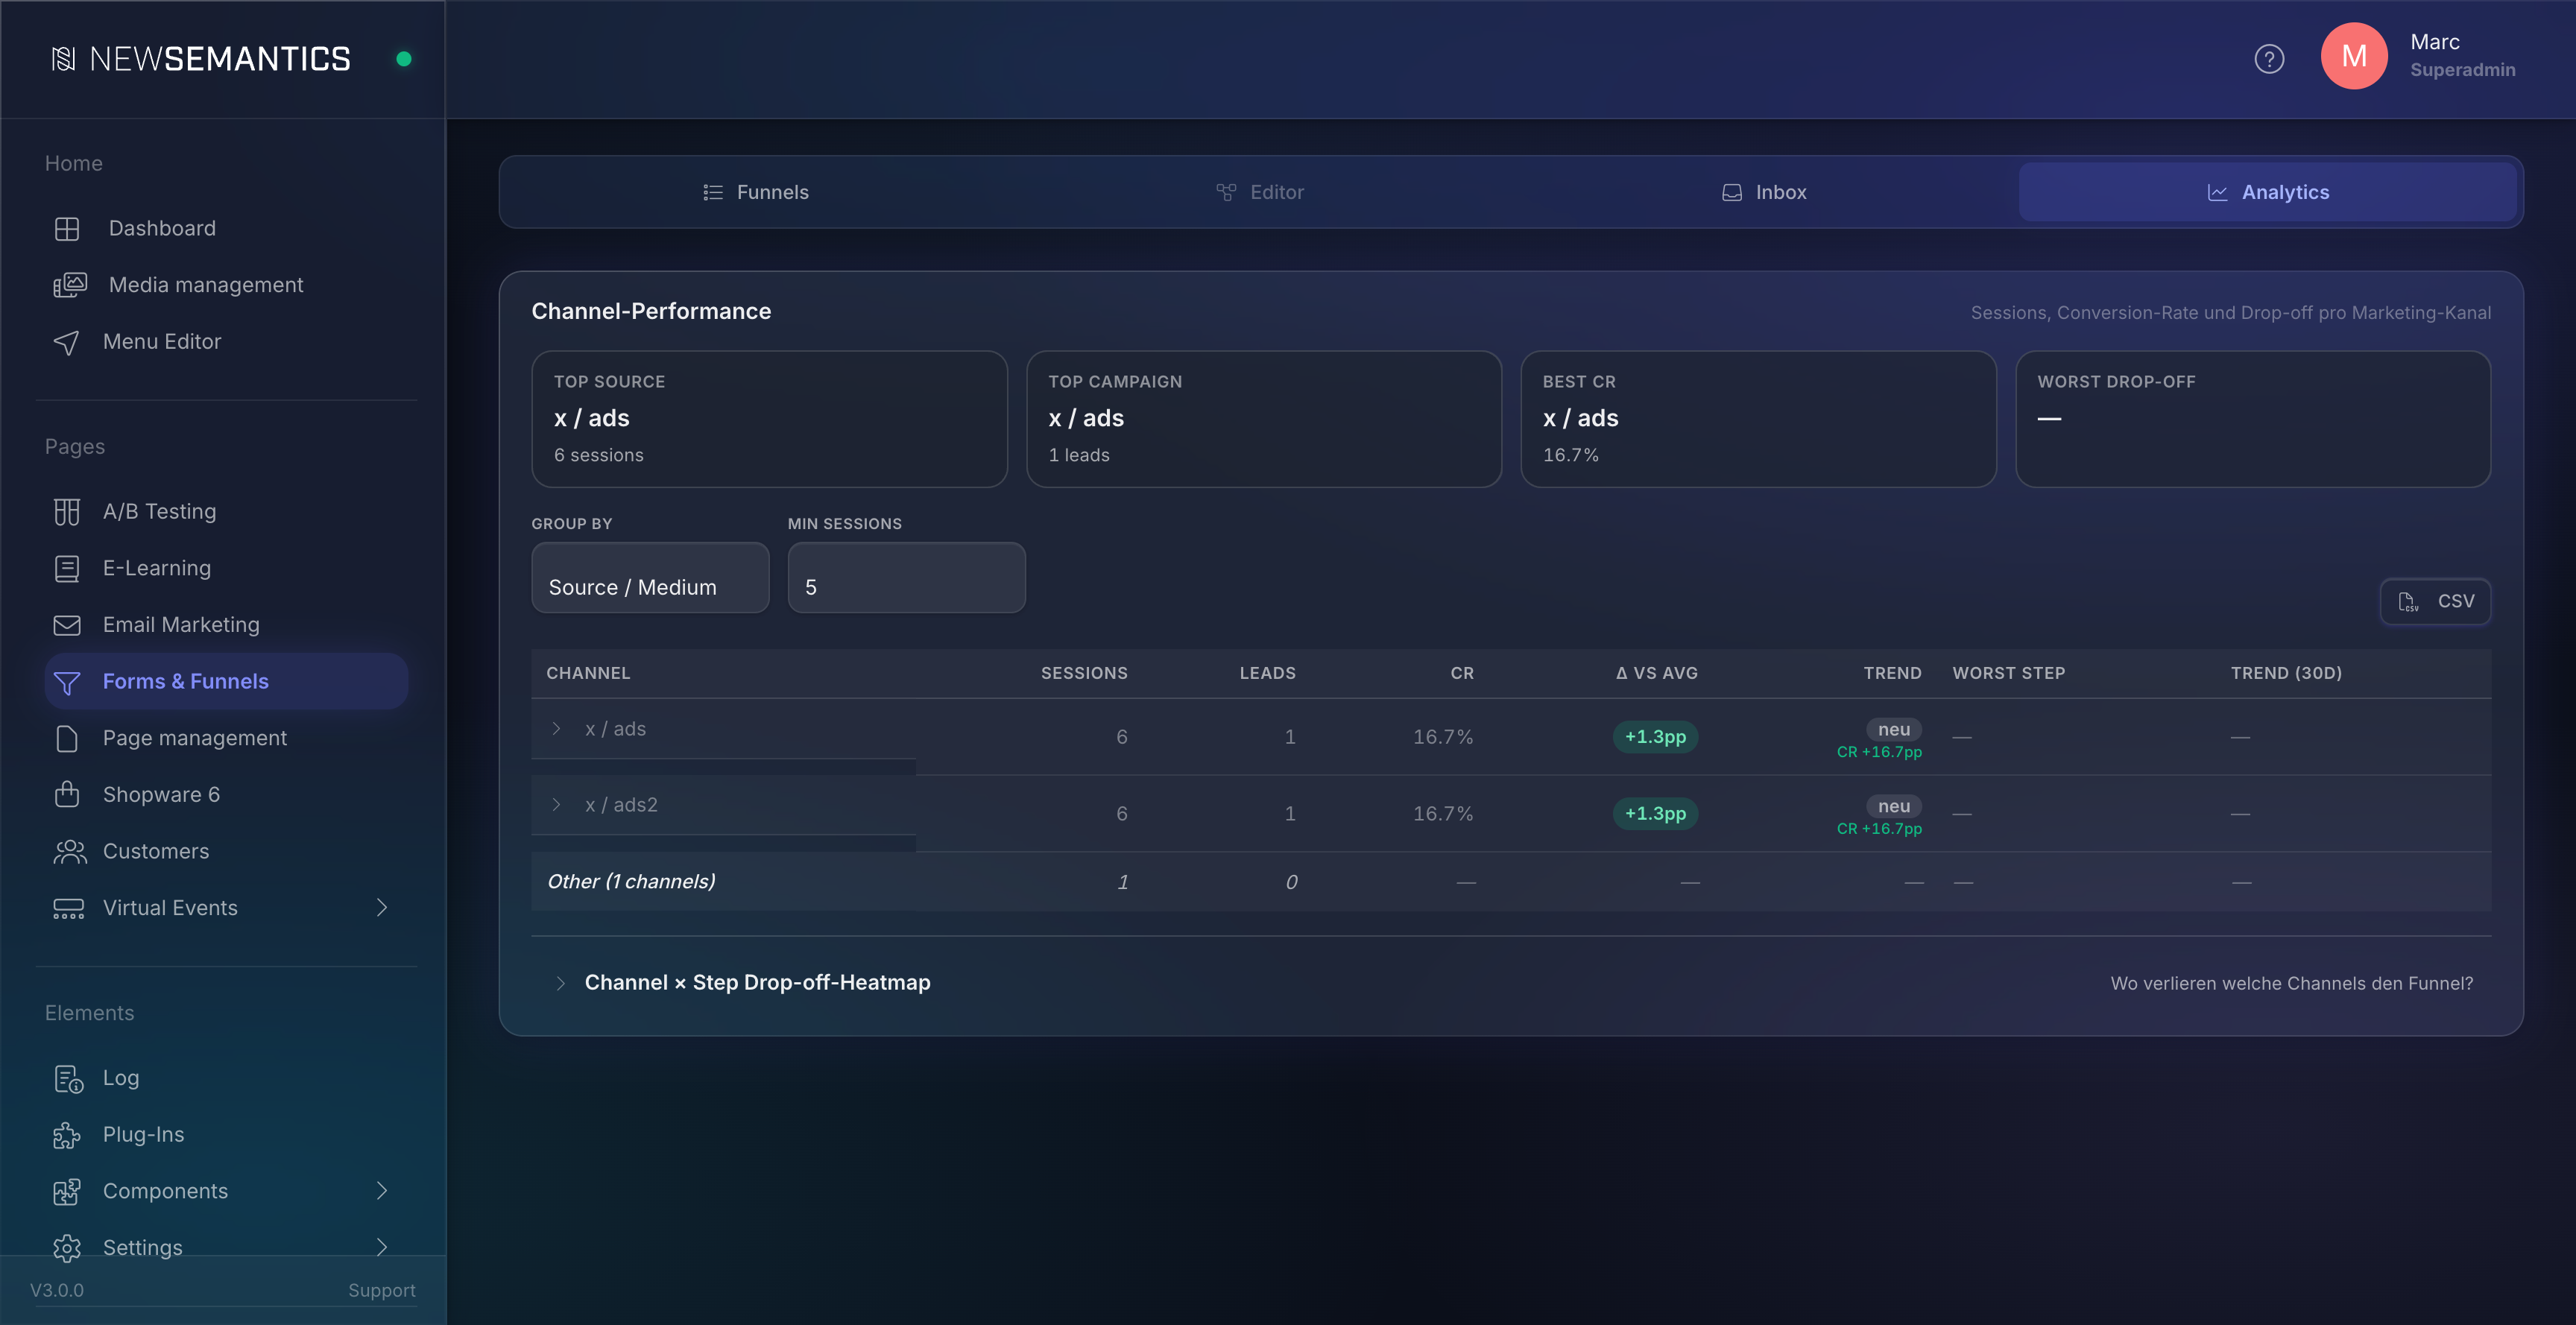
Task: Click the Leads column header
Action: click(x=1267, y=674)
